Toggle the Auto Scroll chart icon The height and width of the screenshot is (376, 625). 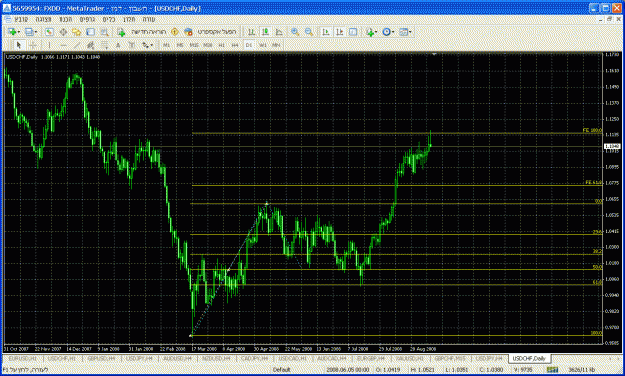[x=326, y=32]
